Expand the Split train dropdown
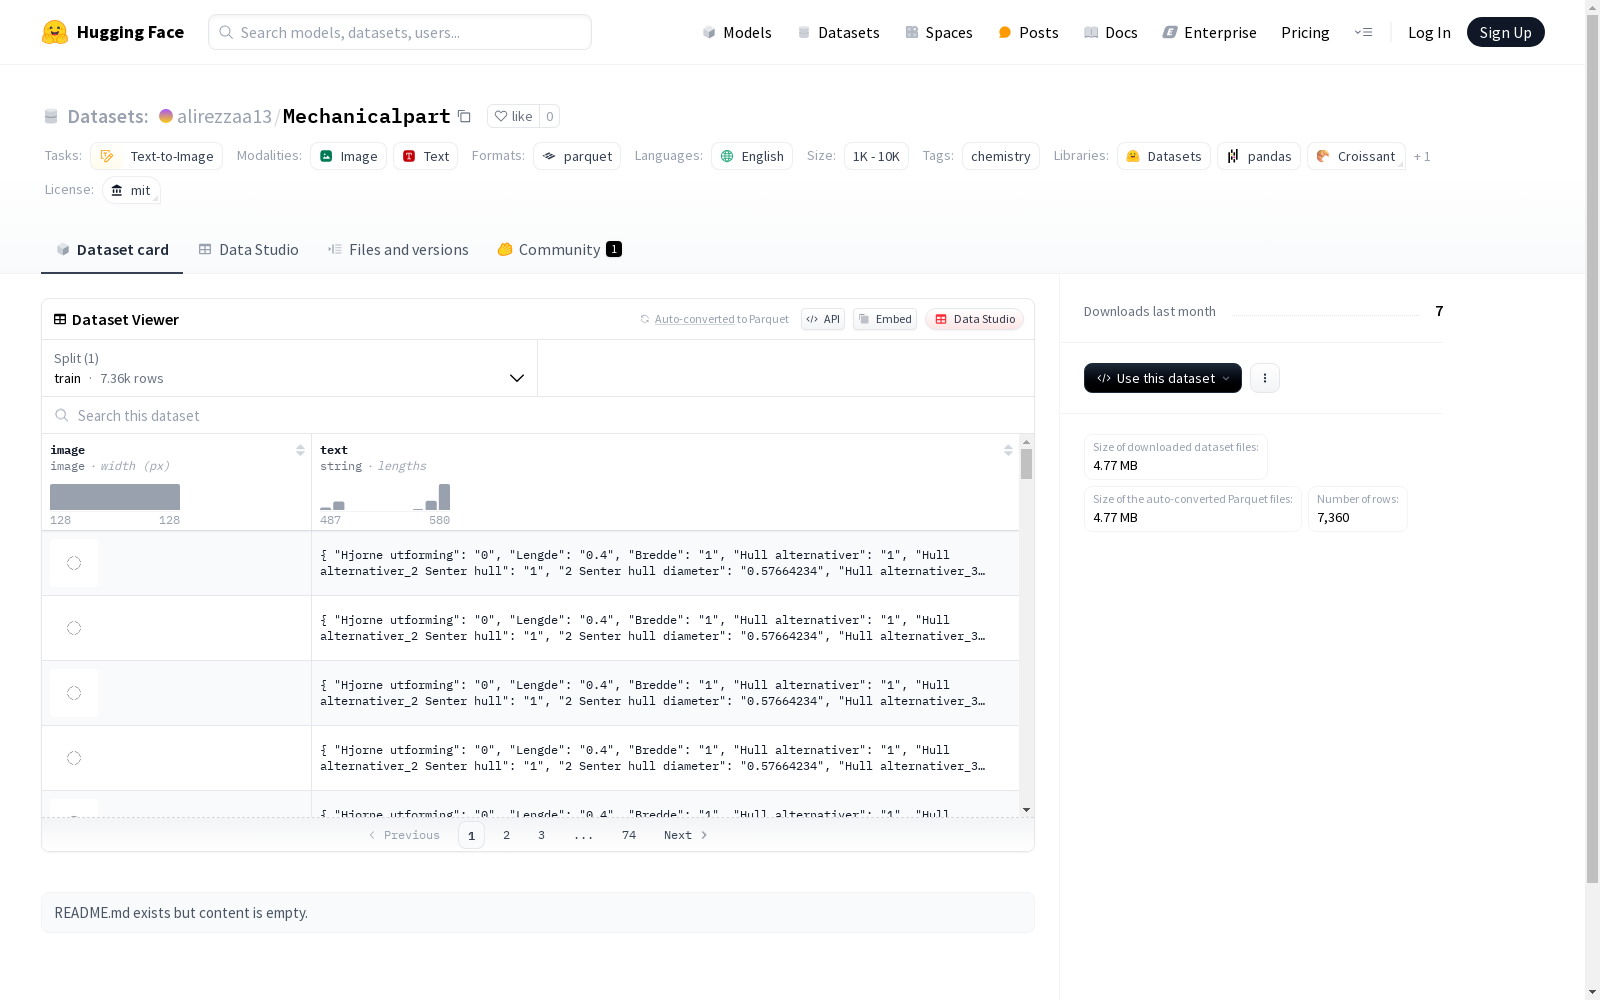 [289, 368]
